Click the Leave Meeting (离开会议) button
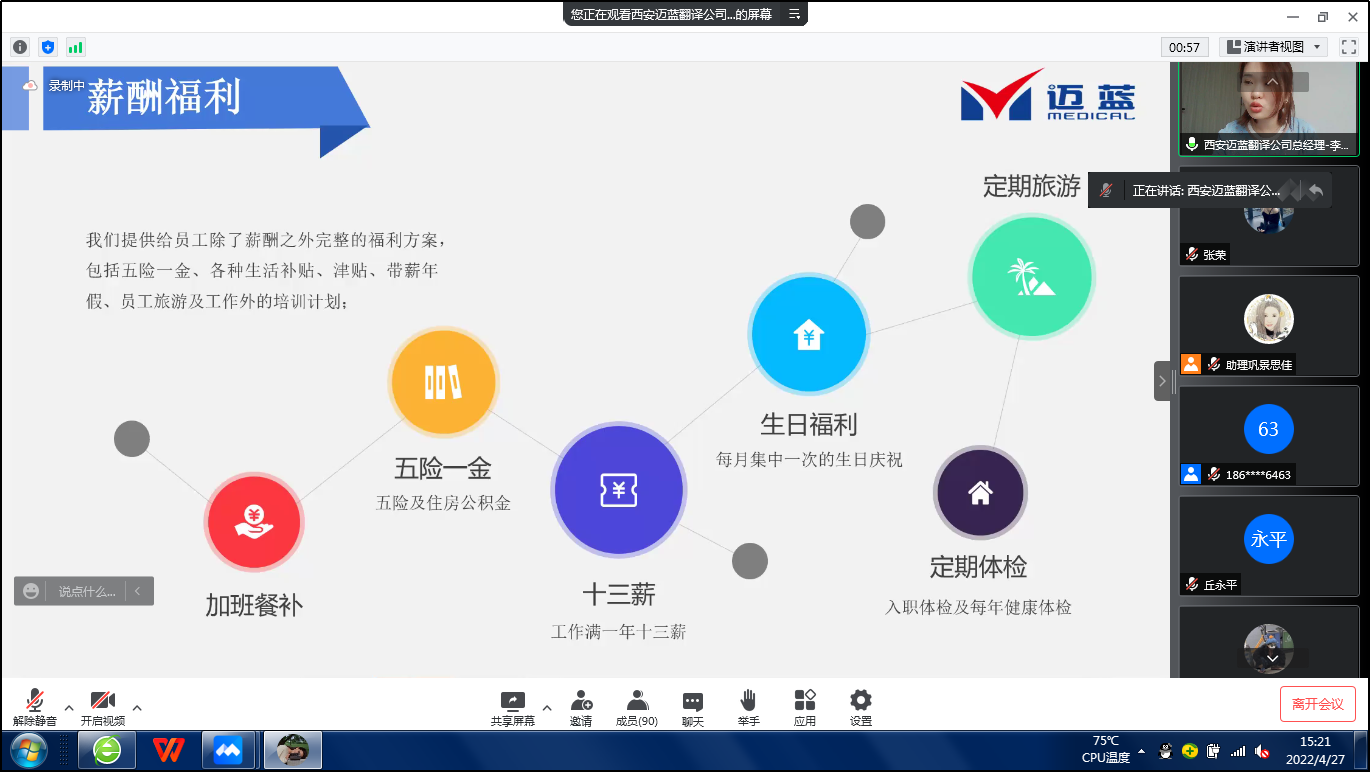The width and height of the screenshot is (1371, 774). 1317,704
